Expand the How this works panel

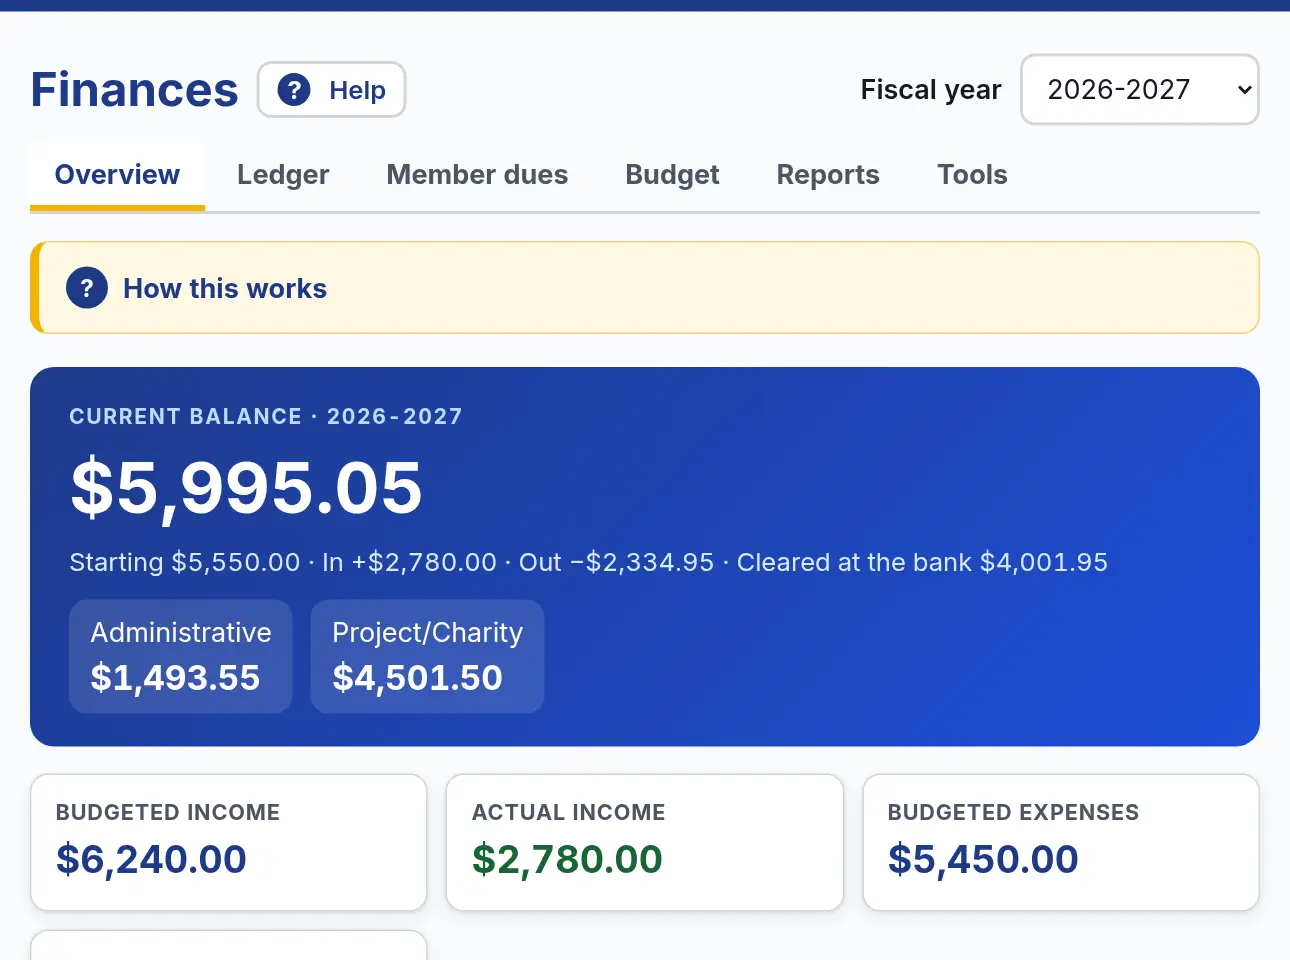click(645, 288)
